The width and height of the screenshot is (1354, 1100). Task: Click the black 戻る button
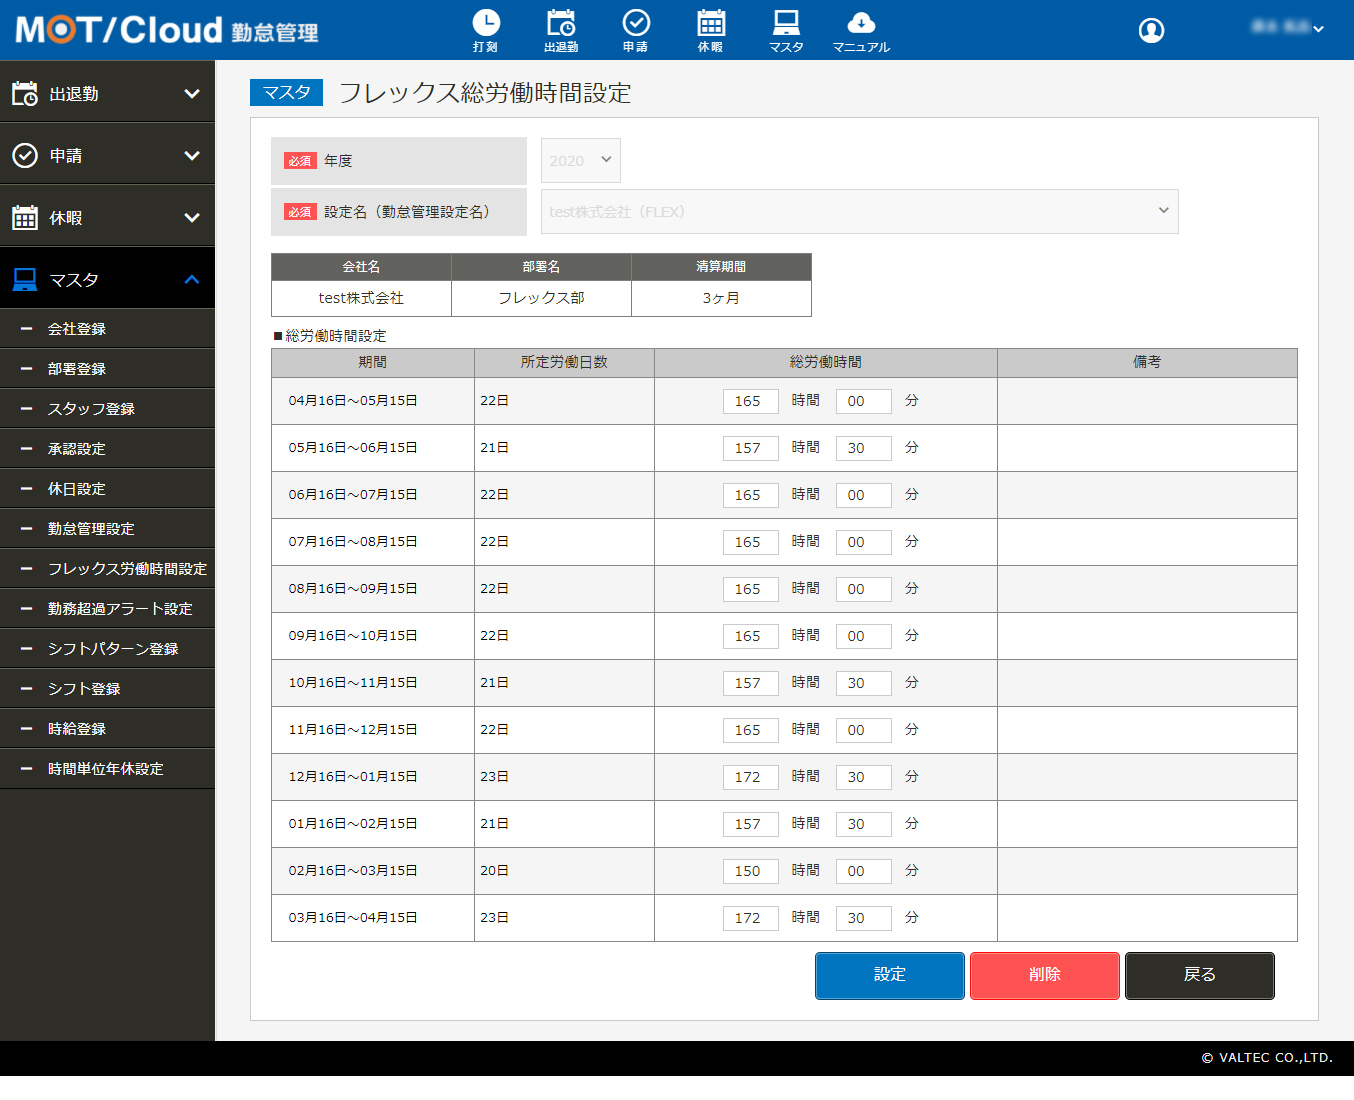click(1199, 975)
